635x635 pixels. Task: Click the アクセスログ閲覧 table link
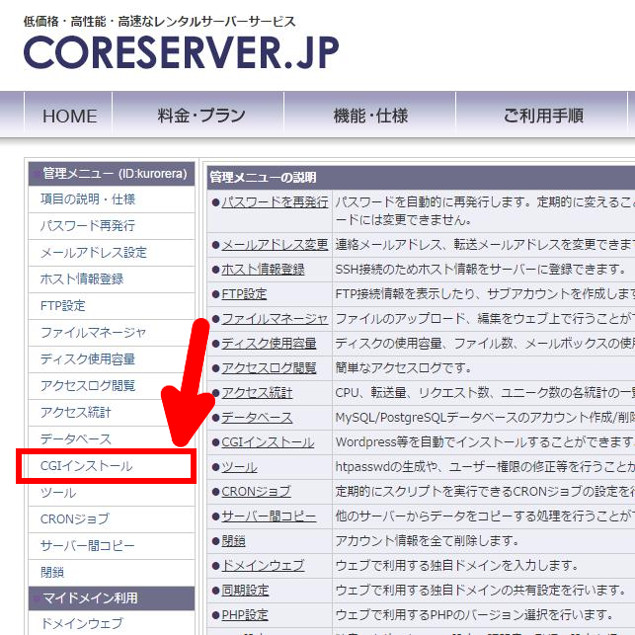pyautogui.click(x=269, y=368)
